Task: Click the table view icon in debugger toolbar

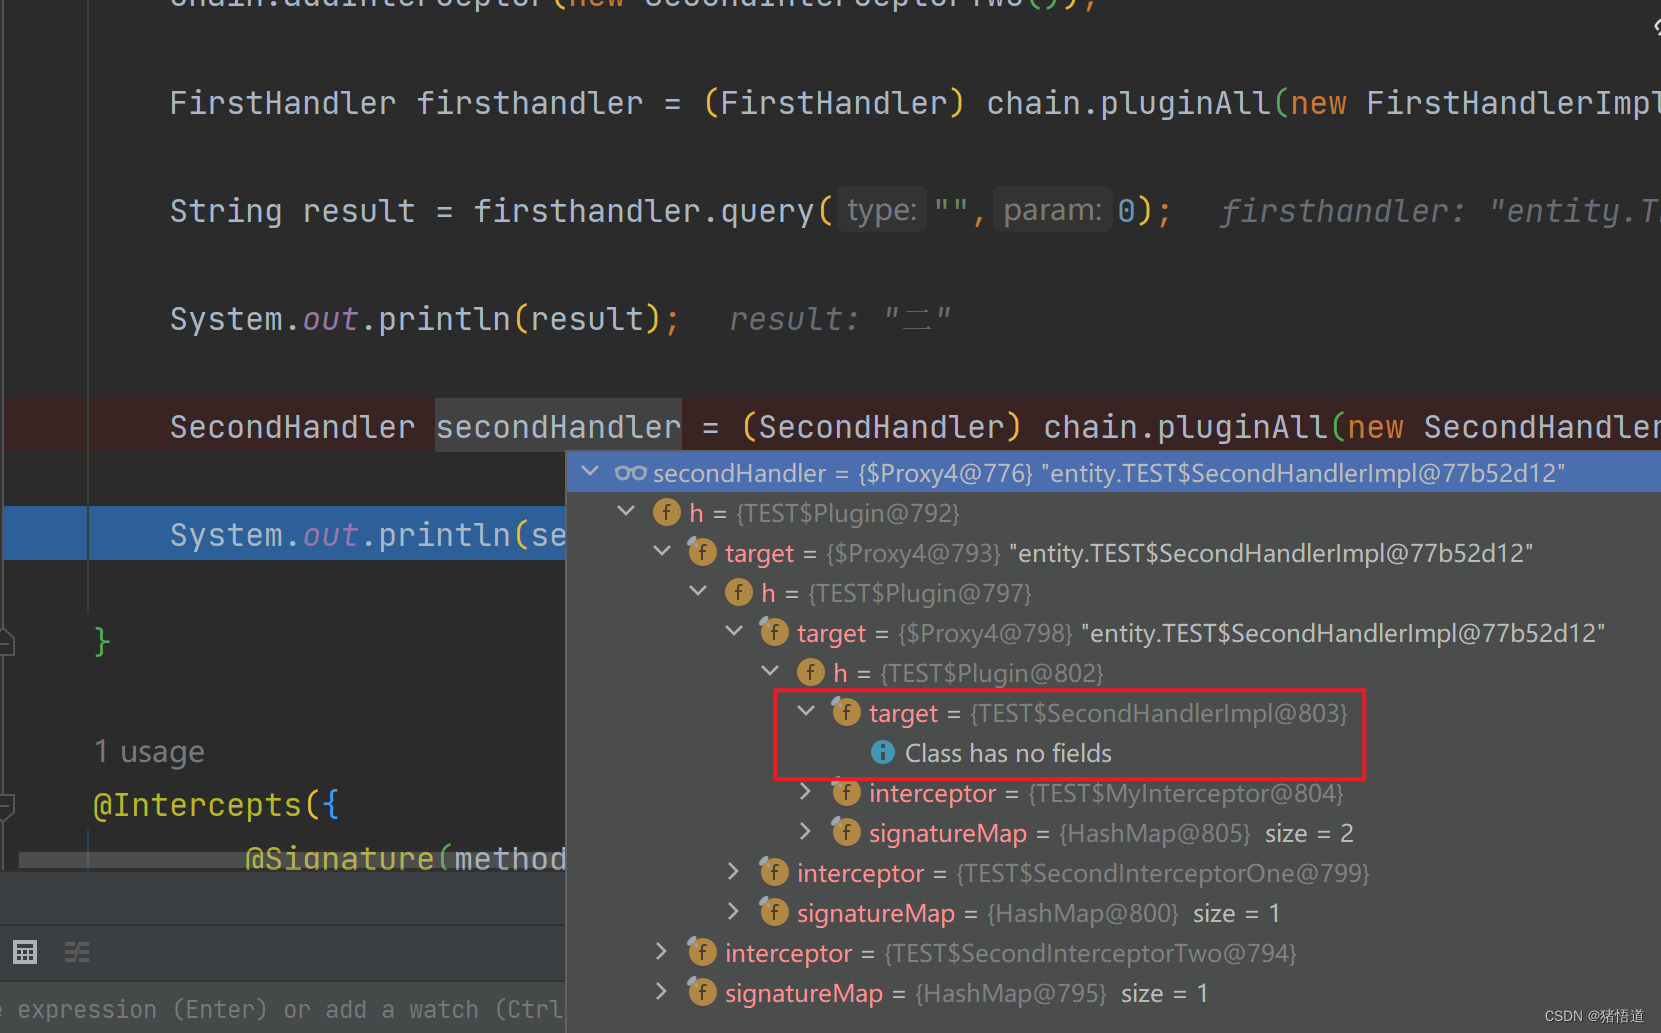Action: pyautogui.click(x=25, y=952)
